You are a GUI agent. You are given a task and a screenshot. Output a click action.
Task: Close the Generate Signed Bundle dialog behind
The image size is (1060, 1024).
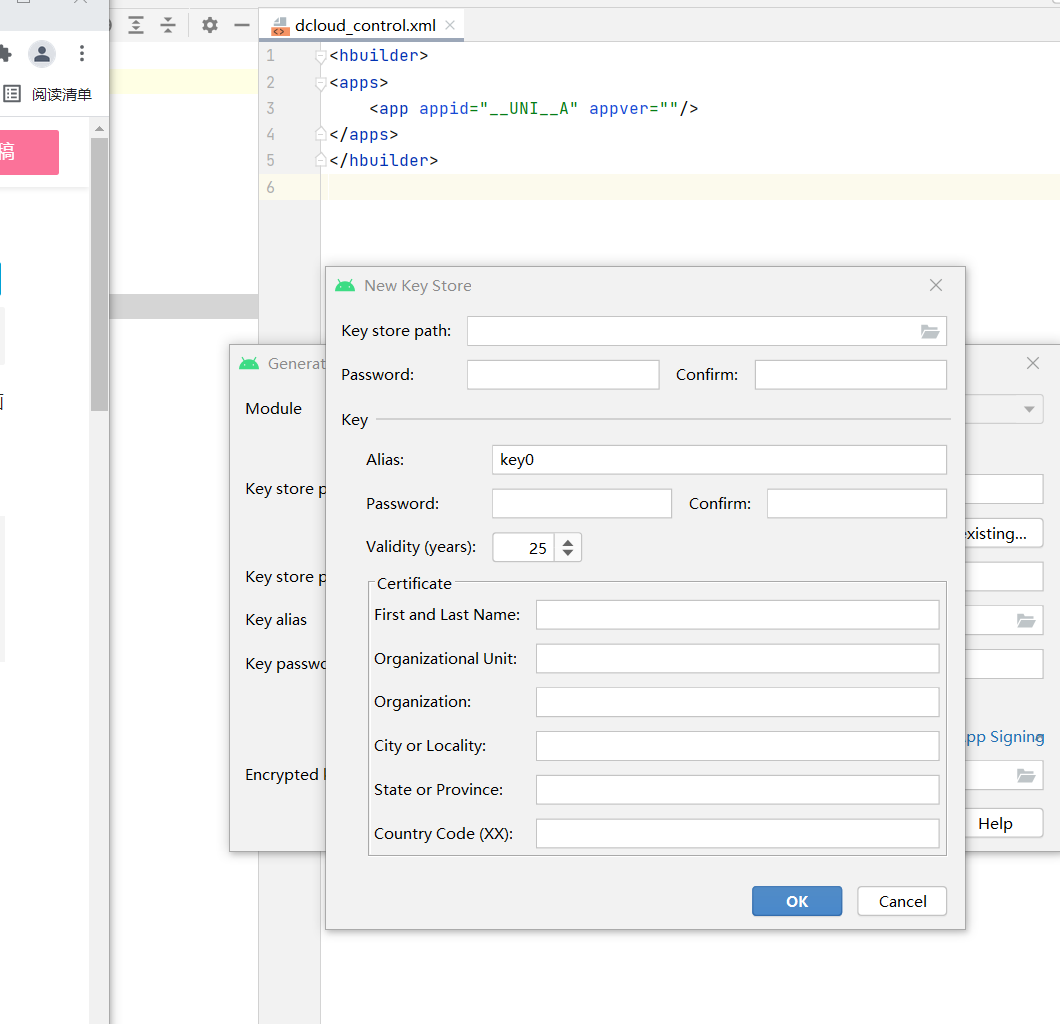coord(1032,364)
